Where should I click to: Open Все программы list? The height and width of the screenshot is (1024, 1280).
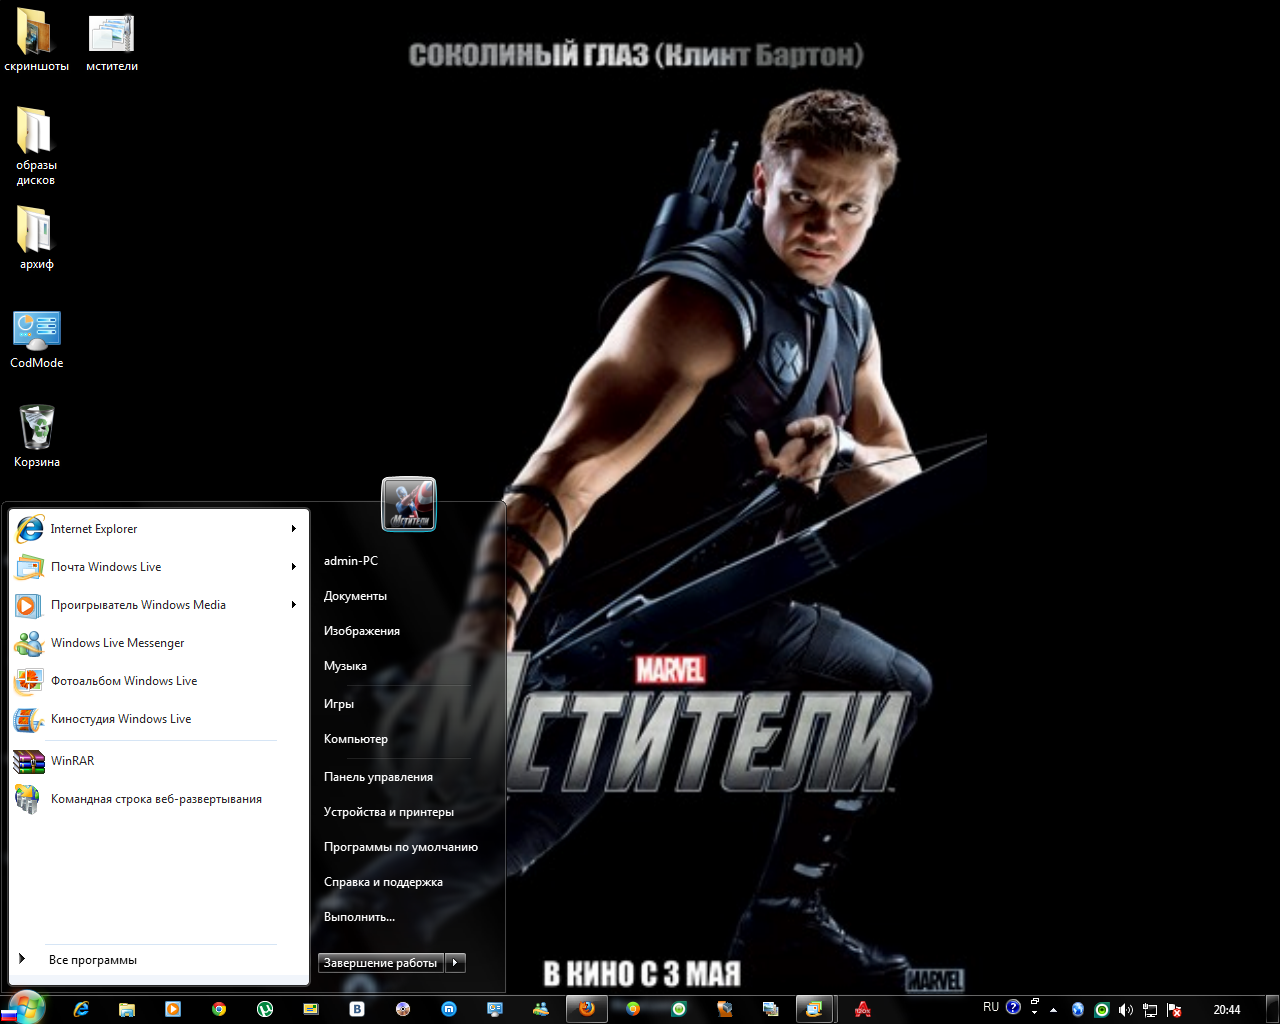coord(92,960)
